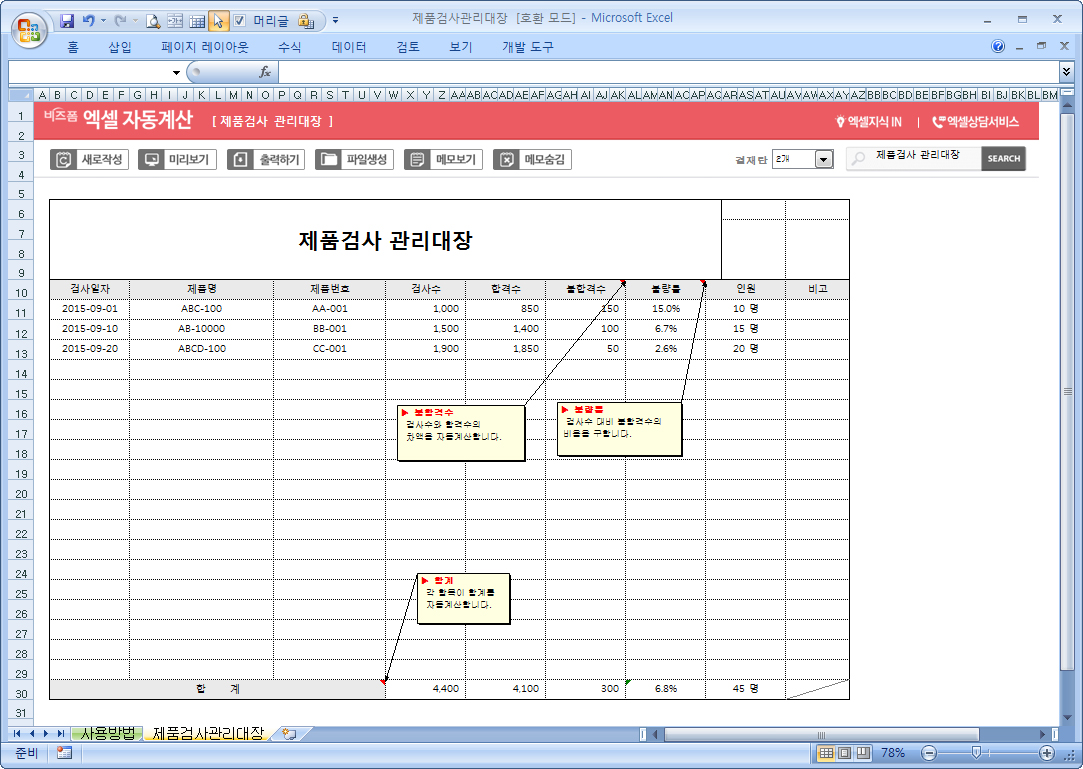Screen dimensions: 1083x769
Task: Open the 개발 도구 tab
Action: click(x=528, y=47)
